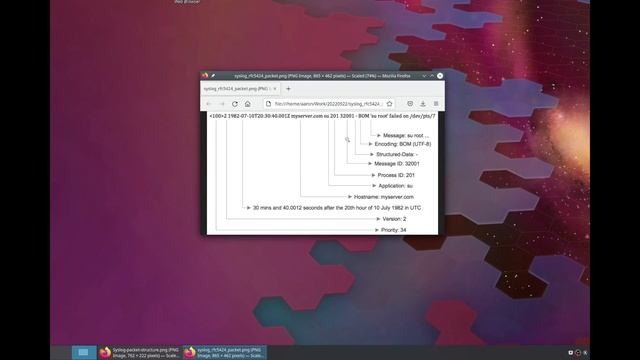Click the pin icon in Firefox title bar
Image resolution: width=640 pixels, height=360 pixels.
(x=213, y=76)
